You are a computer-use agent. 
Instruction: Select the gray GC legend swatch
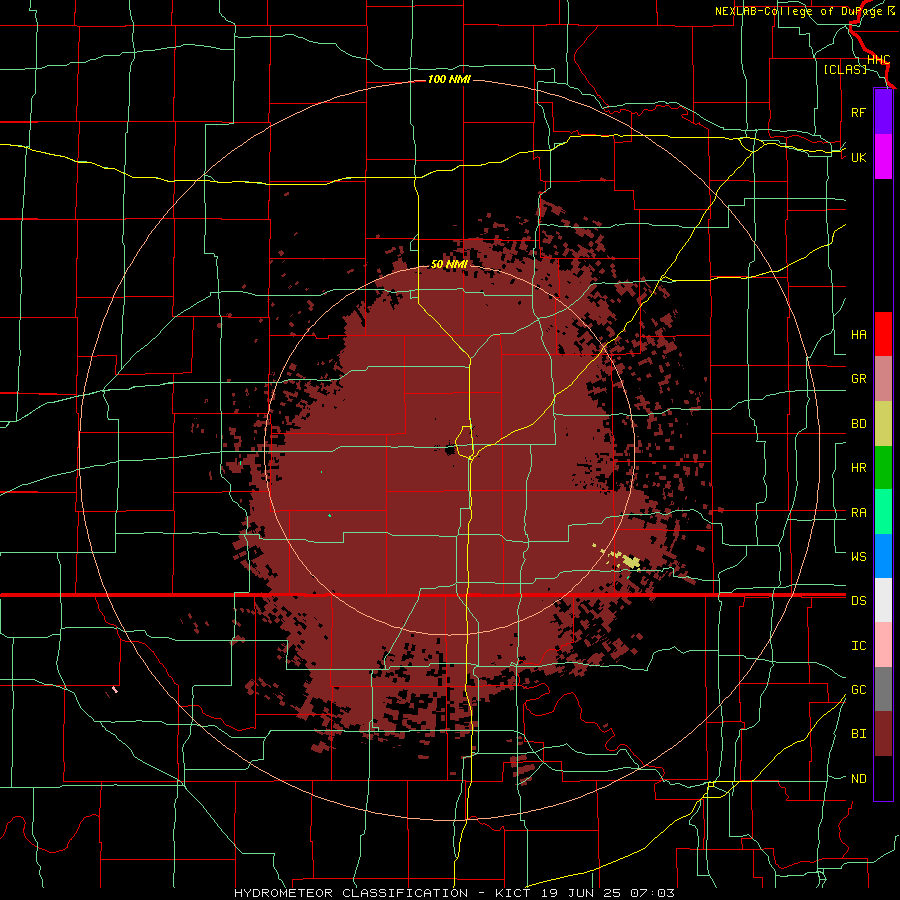point(883,689)
